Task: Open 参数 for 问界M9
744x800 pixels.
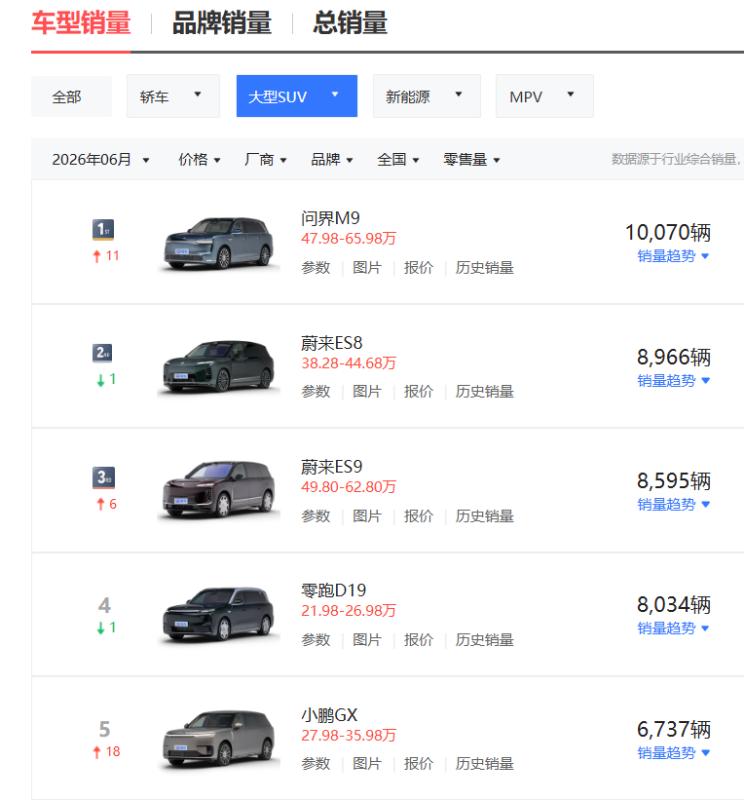Action: [x=316, y=267]
